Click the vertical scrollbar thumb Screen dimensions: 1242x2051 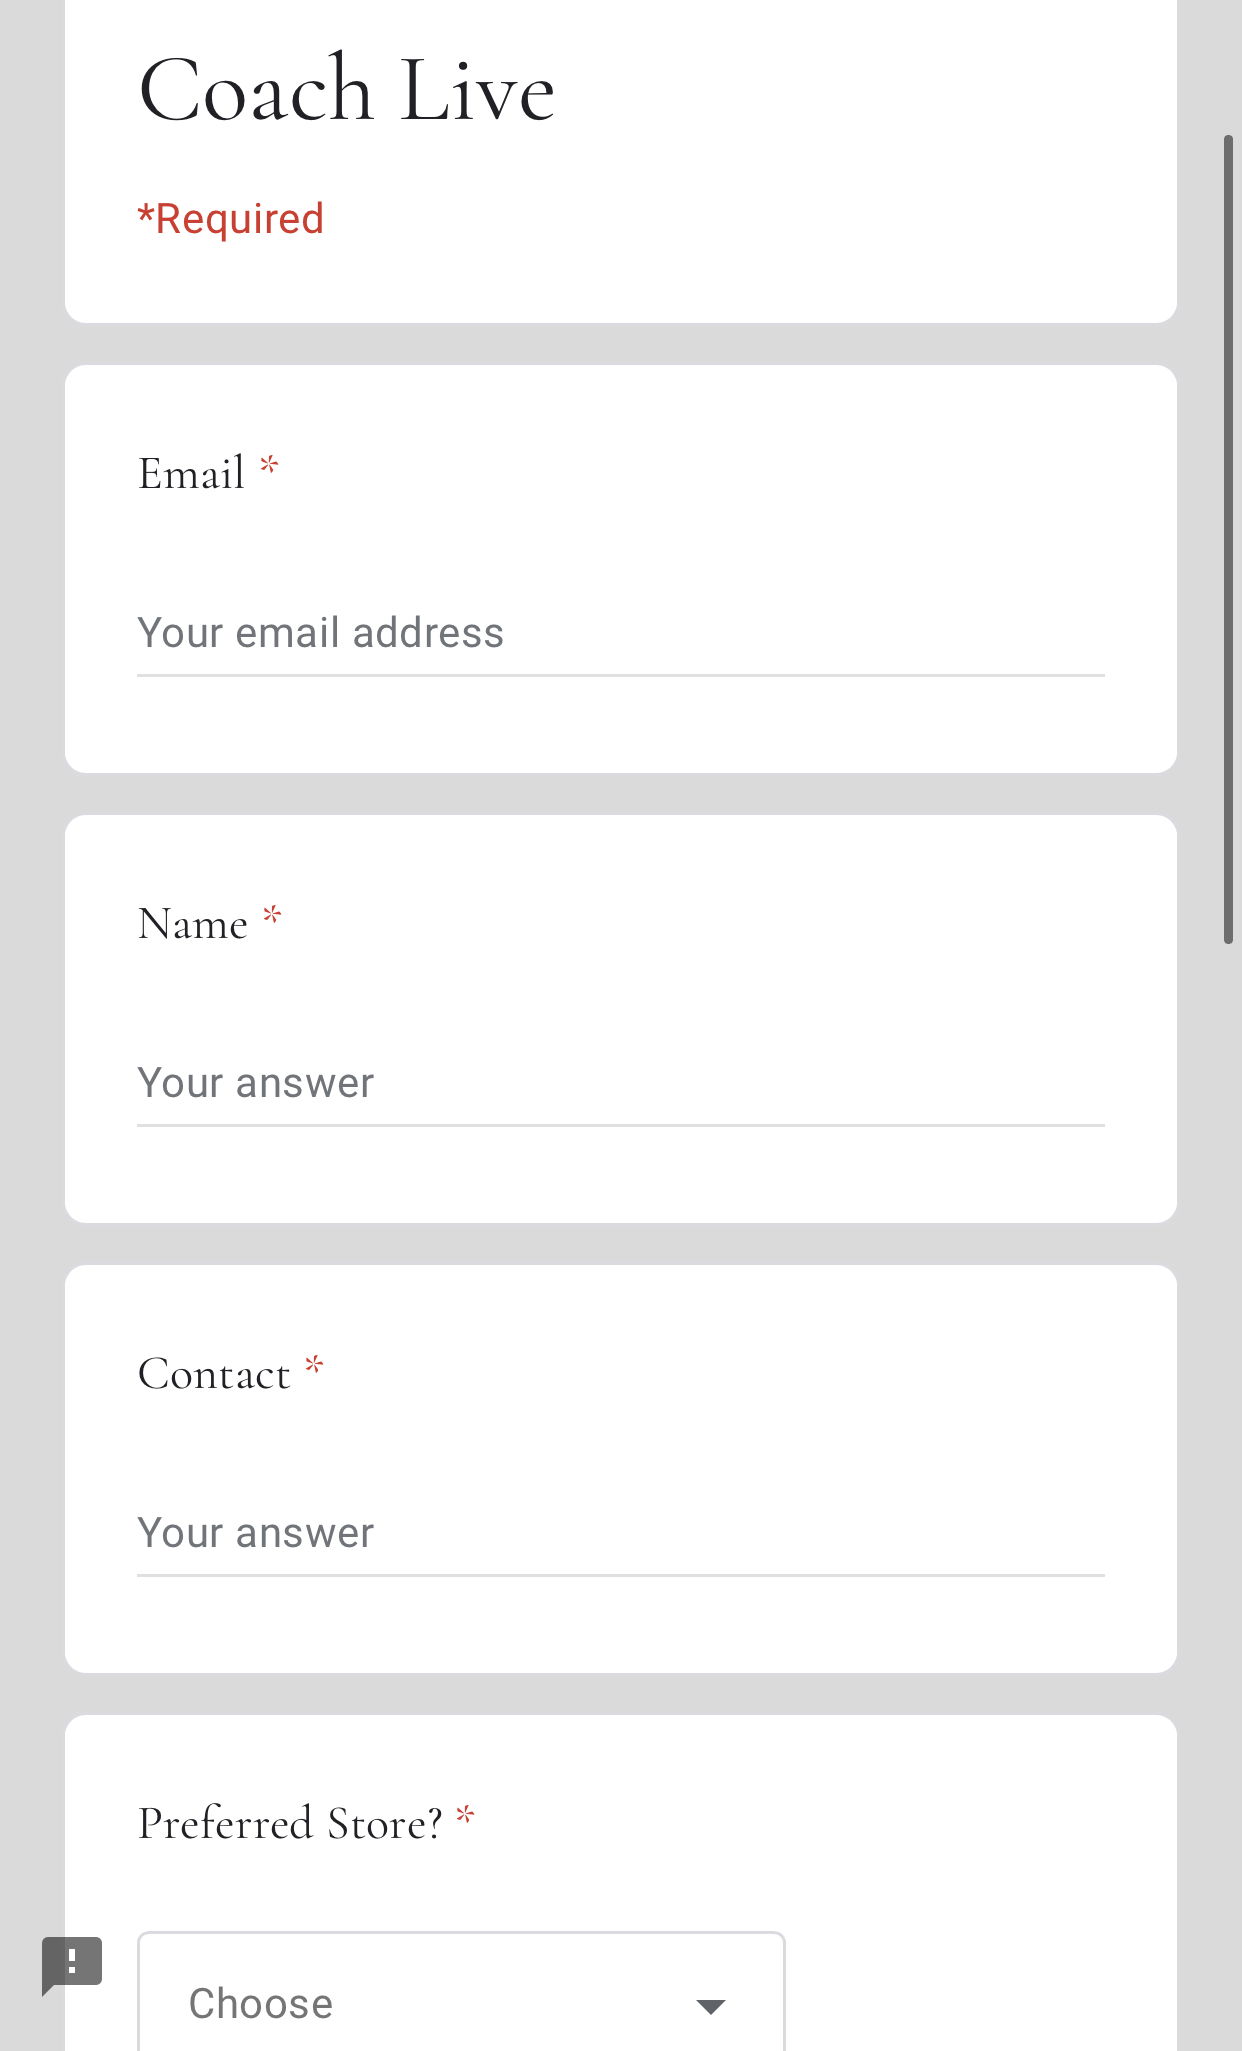pyautogui.click(x=1229, y=540)
